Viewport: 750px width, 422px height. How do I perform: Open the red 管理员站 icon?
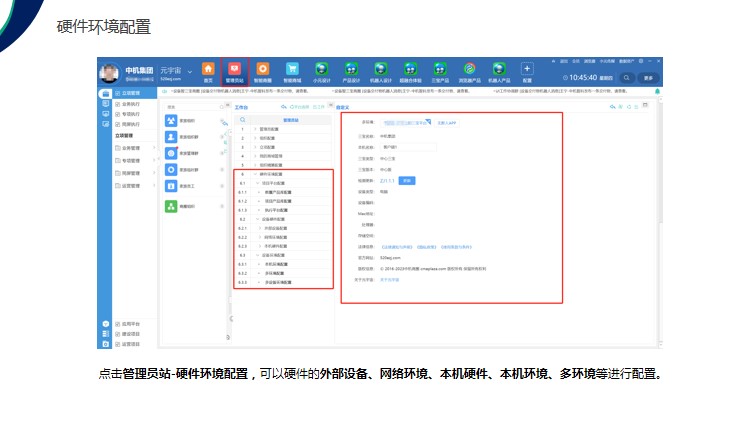tap(234, 69)
